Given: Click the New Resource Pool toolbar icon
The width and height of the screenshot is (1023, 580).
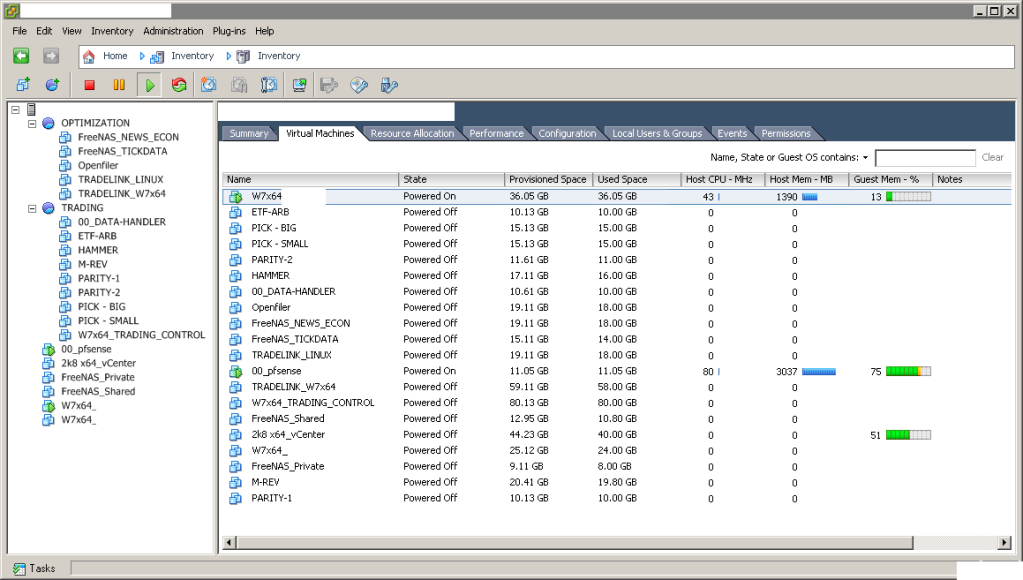Looking at the screenshot, I should (53, 85).
